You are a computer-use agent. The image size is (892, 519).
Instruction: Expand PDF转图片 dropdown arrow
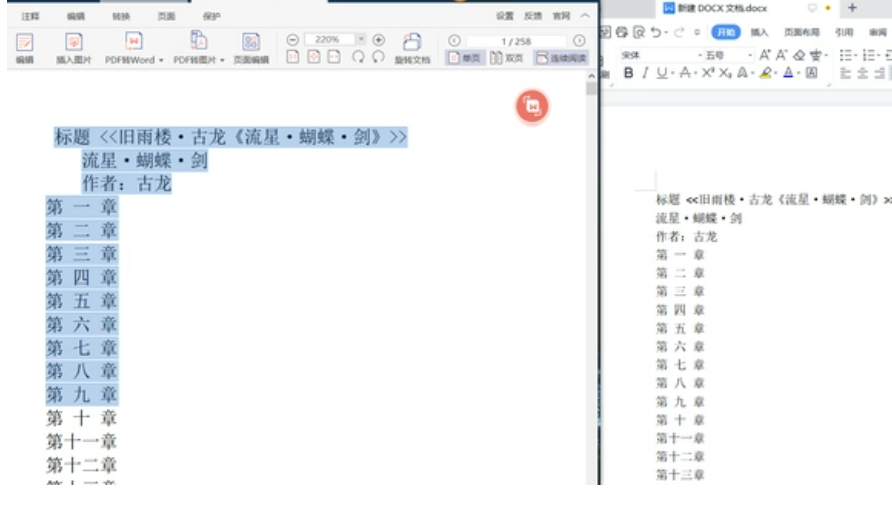[222, 60]
